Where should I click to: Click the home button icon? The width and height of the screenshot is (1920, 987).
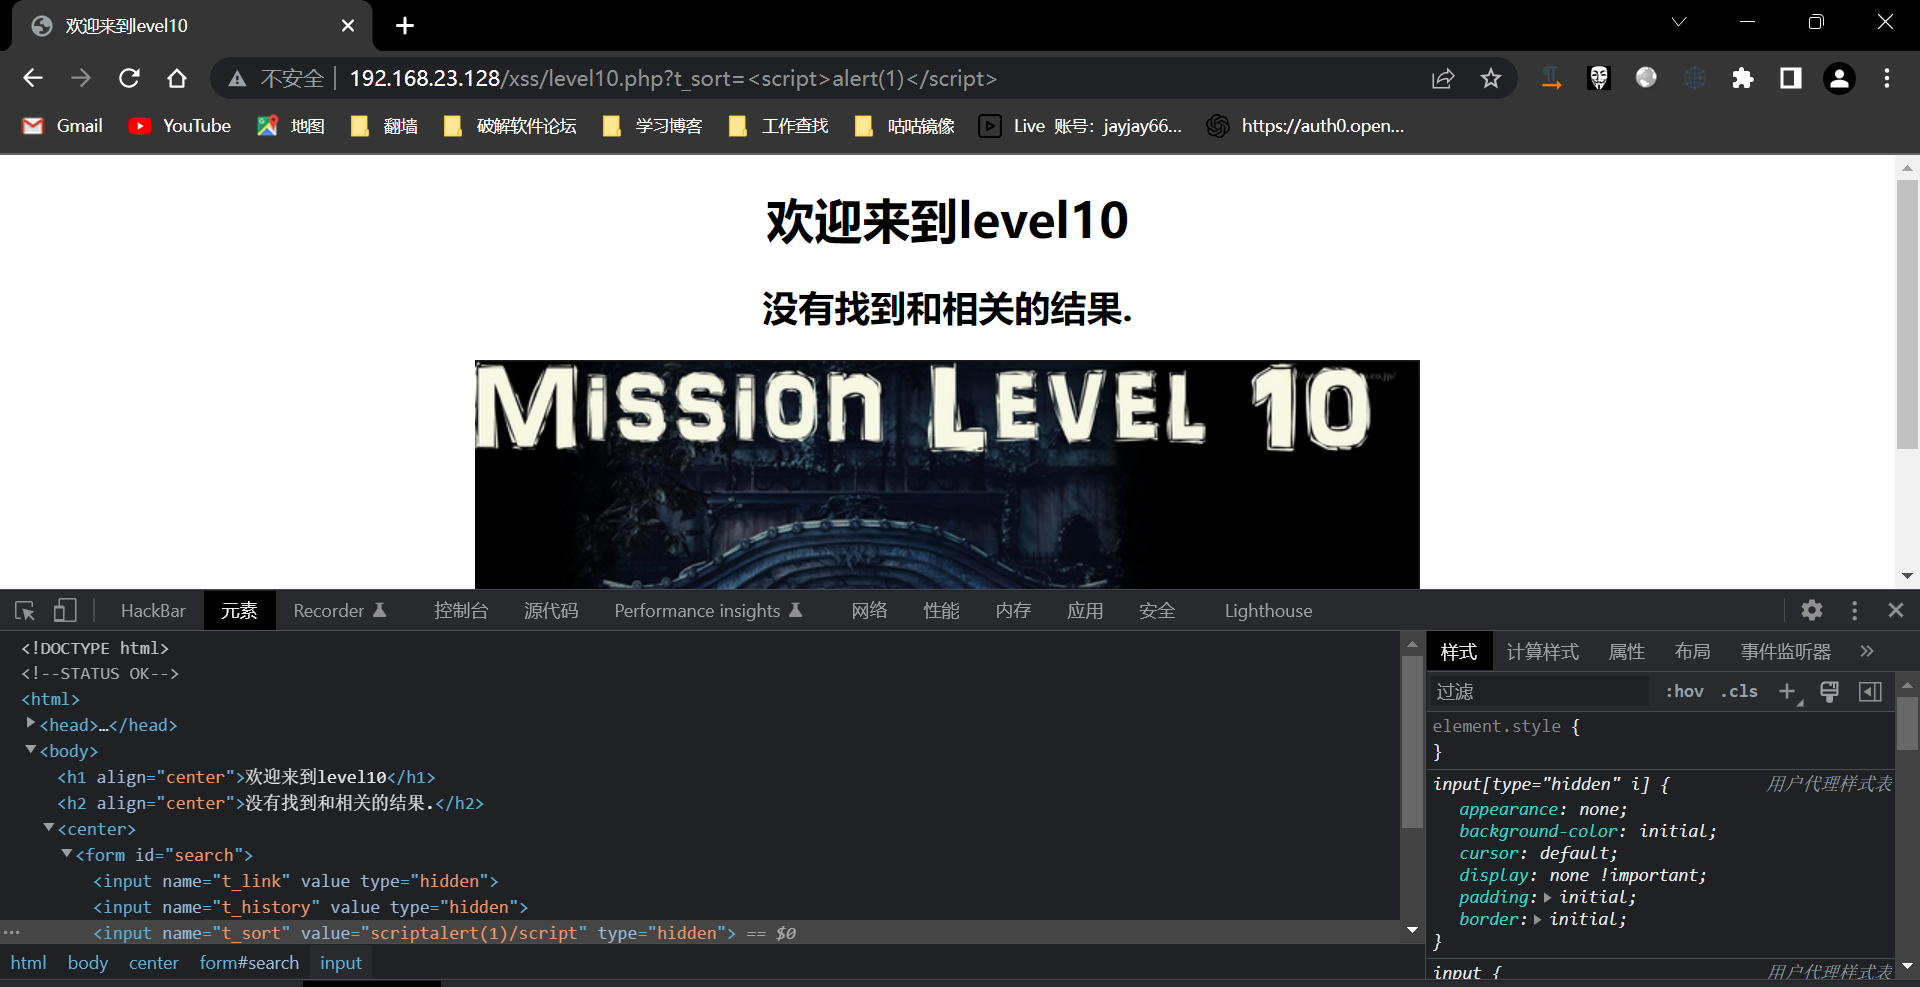177,79
